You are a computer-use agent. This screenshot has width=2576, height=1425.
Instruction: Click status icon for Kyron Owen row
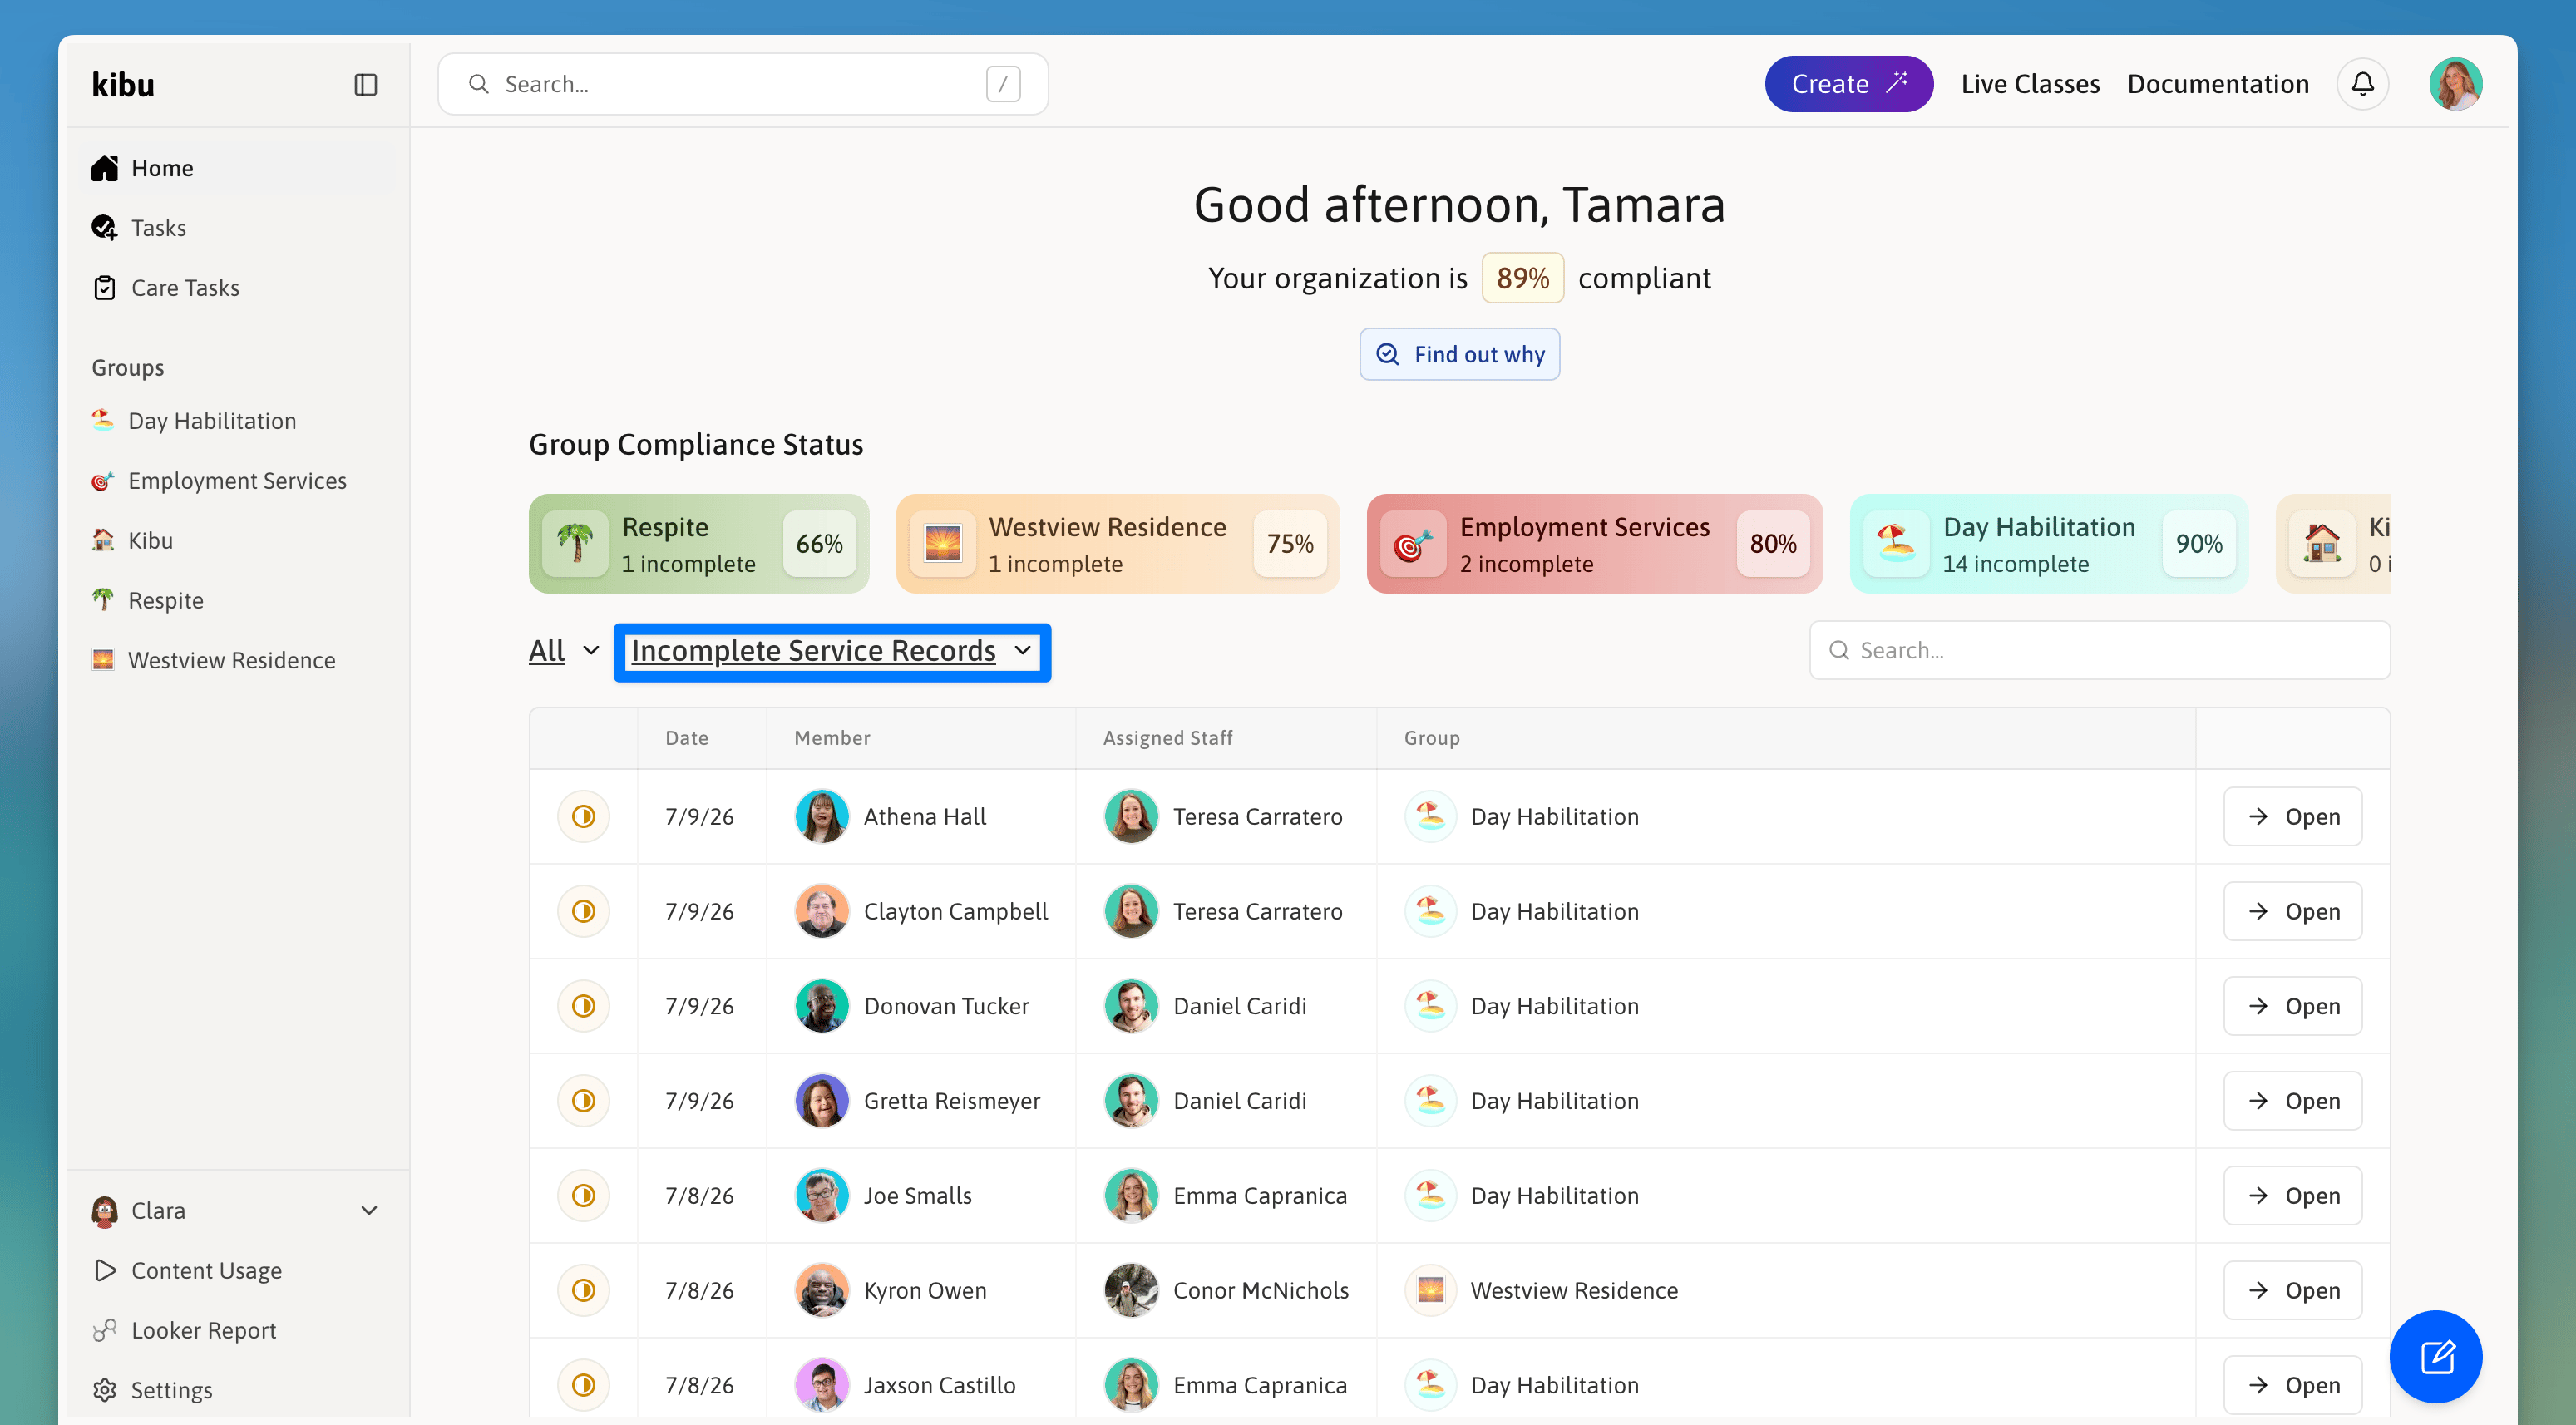pyautogui.click(x=584, y=1290)
